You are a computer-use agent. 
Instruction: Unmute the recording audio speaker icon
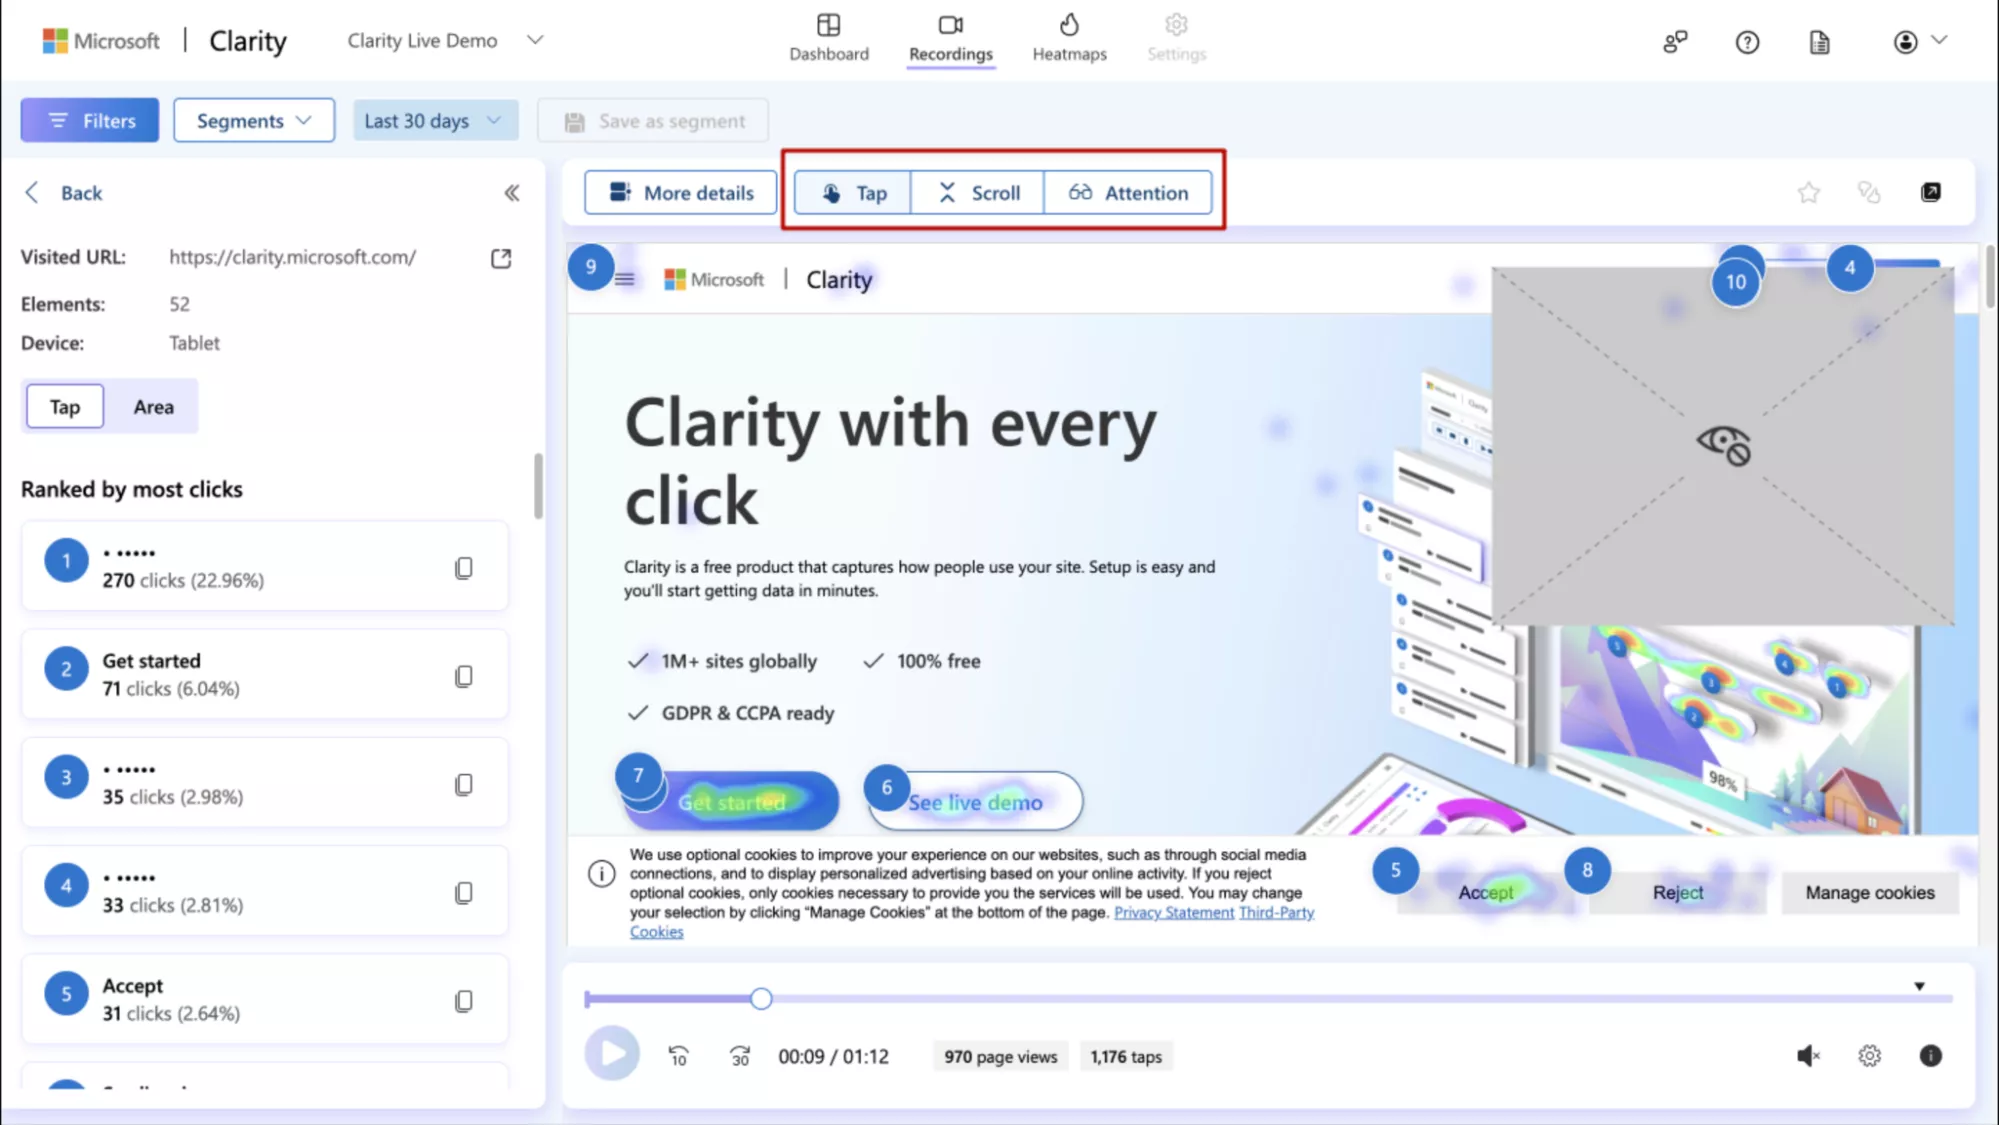click(x=1808, y=1056)
